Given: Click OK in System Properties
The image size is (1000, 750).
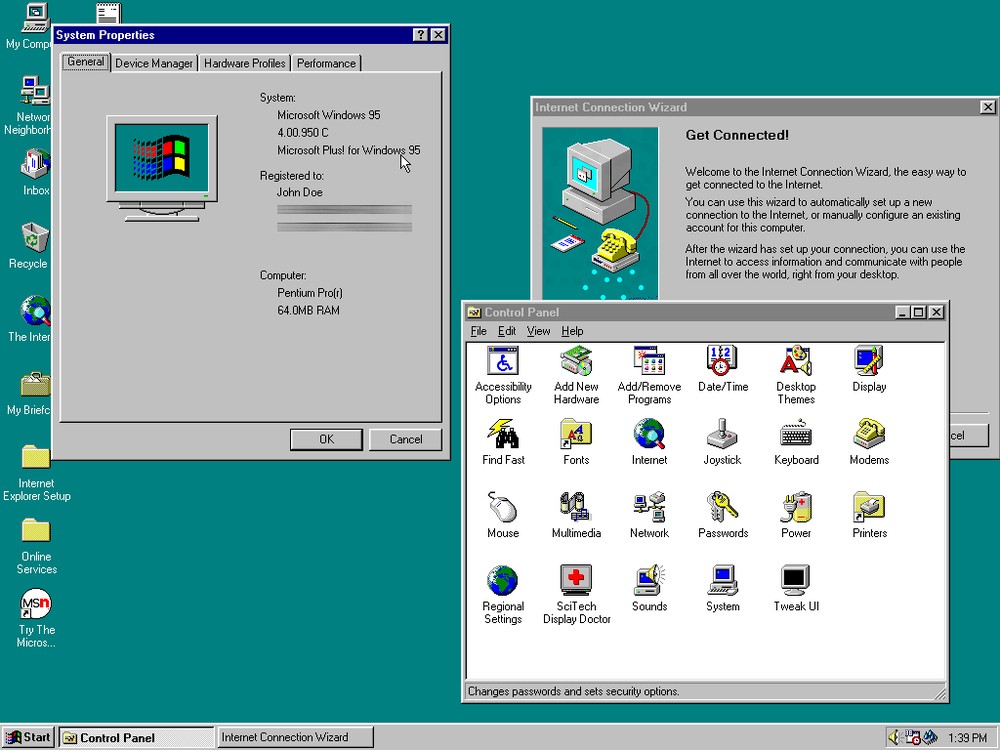Looking at the screenshot, I should tap(326, 439).
